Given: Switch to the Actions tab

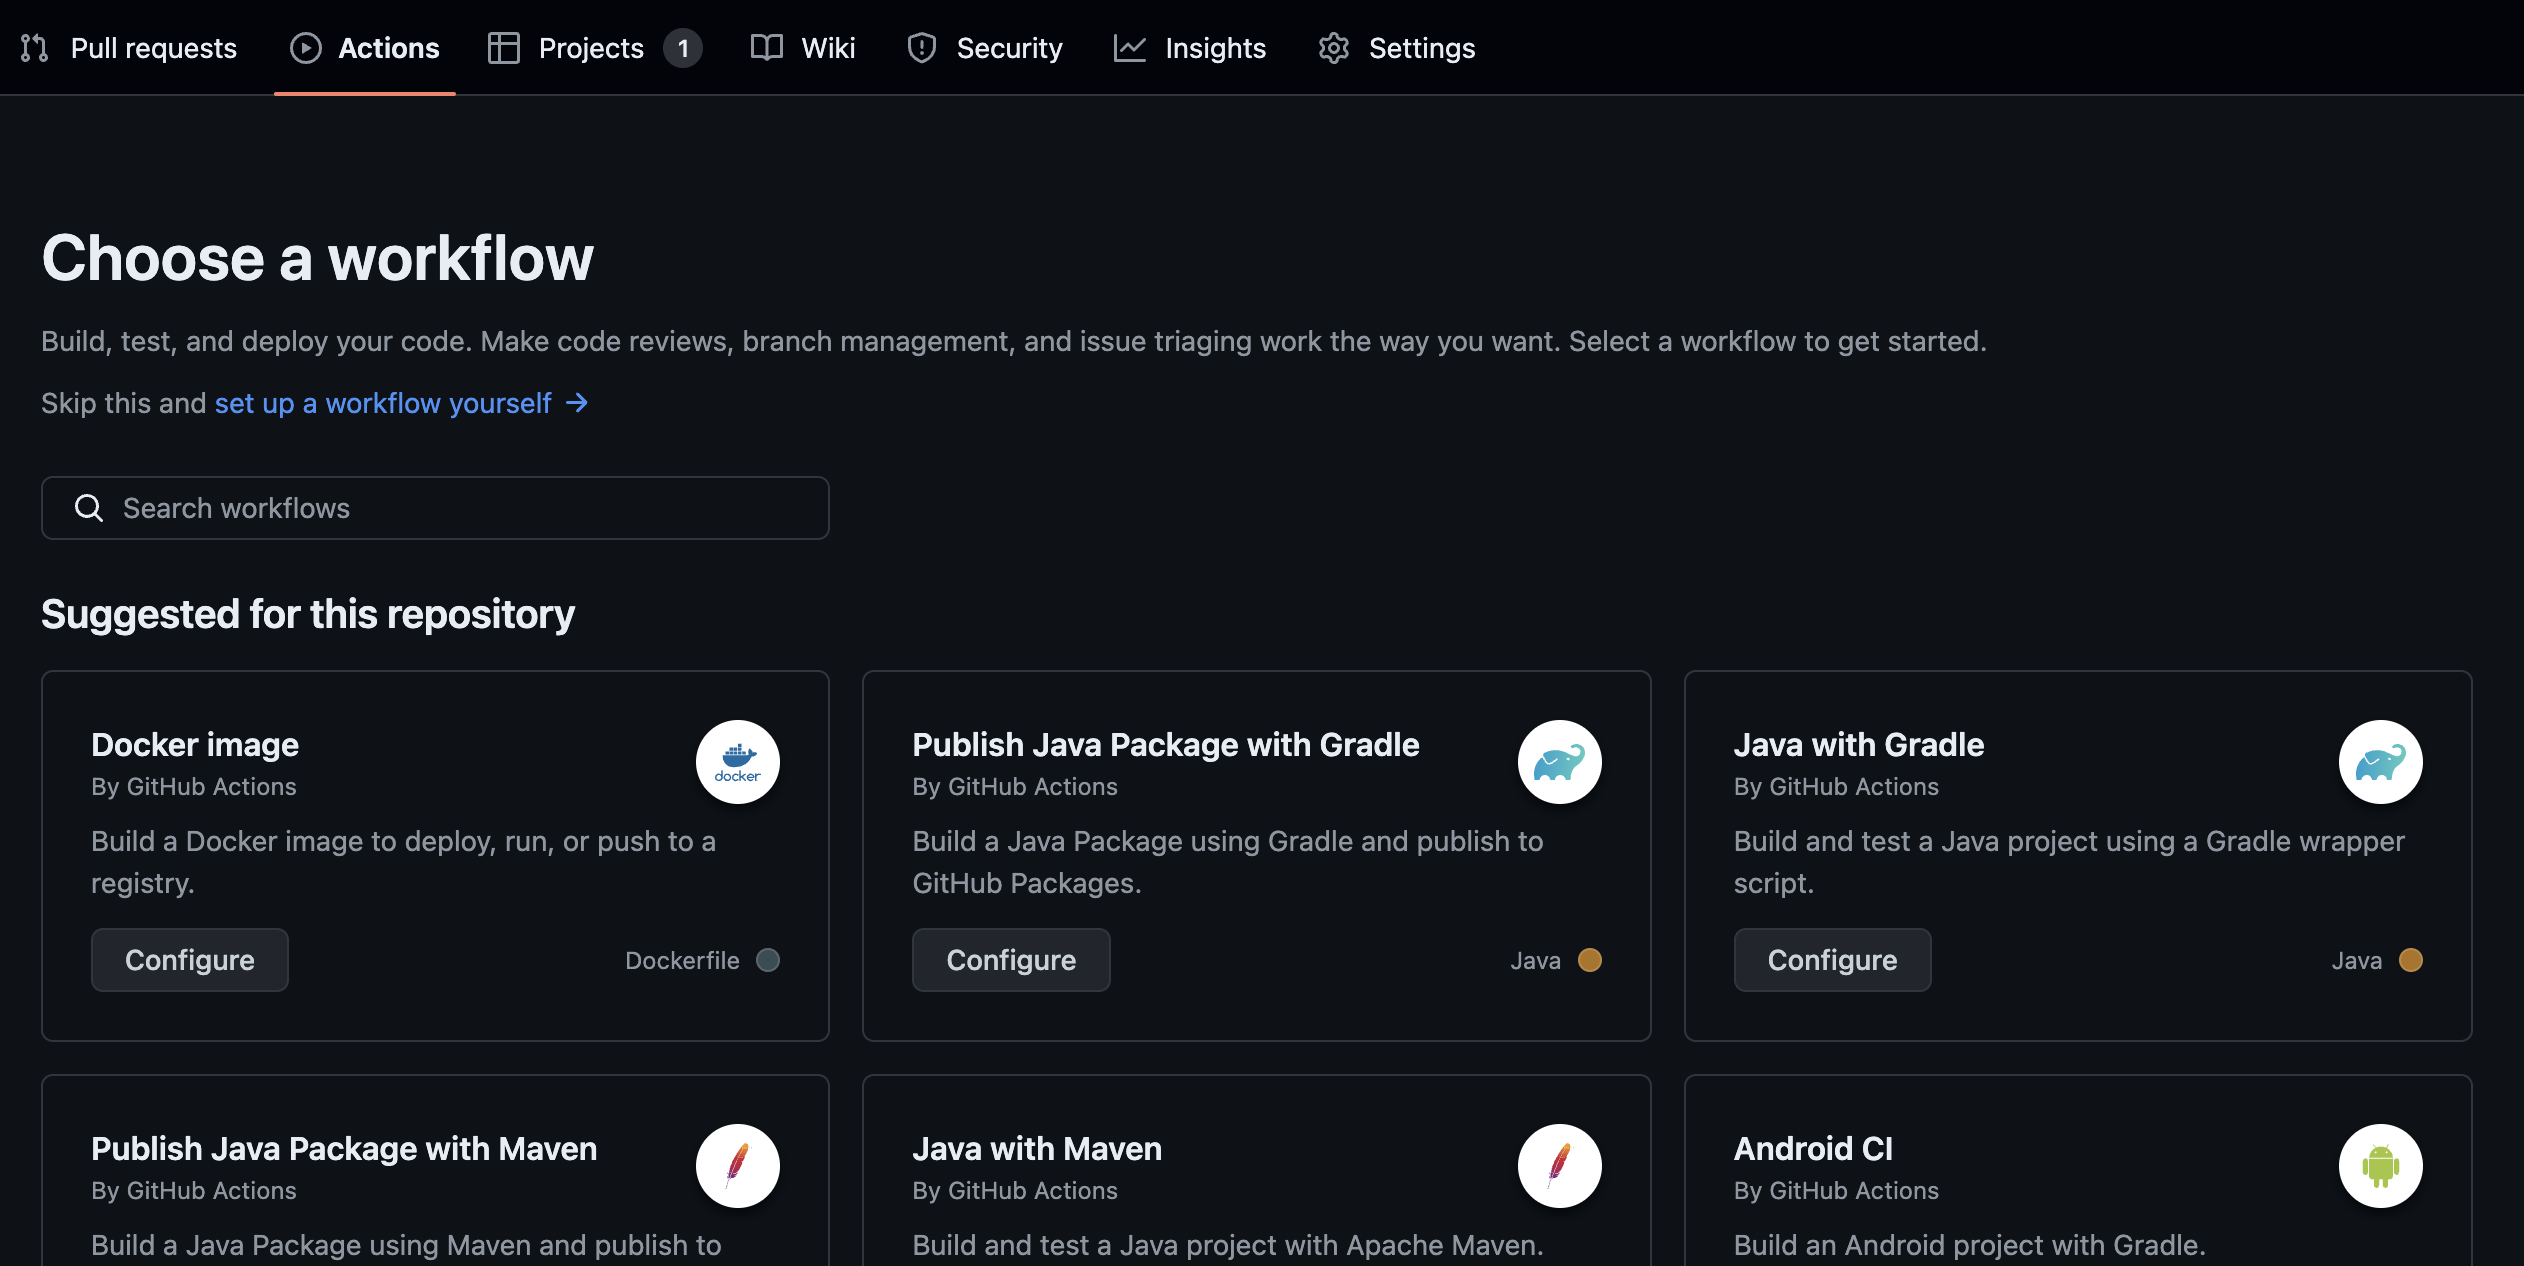Looking at the screenshot, I should [x=389, y=47].
